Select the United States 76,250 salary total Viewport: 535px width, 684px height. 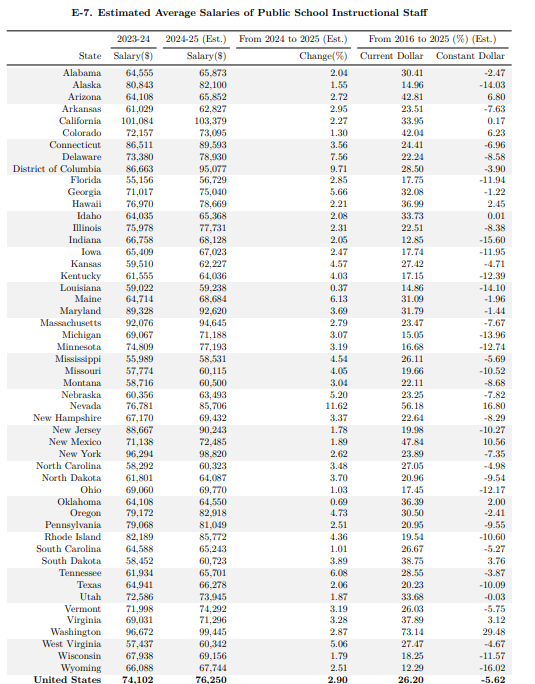[x=211, y=679]
